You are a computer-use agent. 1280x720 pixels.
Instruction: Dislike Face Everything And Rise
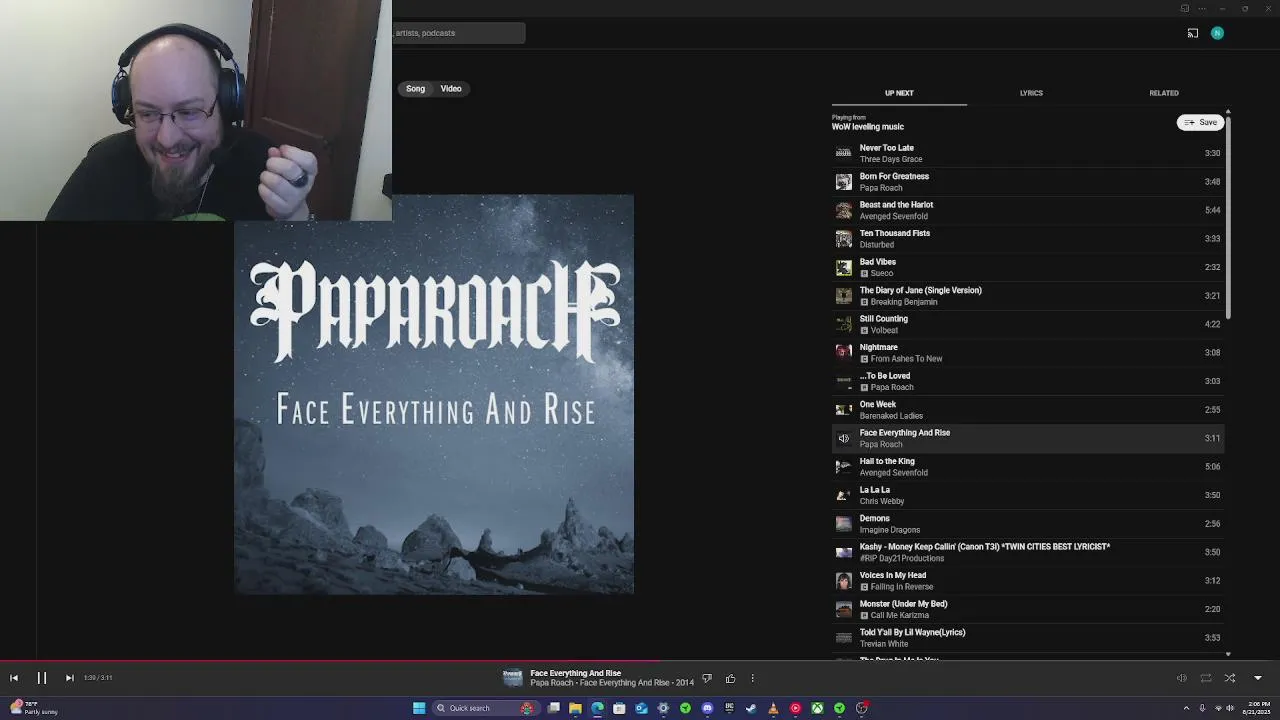coord(707,678)
